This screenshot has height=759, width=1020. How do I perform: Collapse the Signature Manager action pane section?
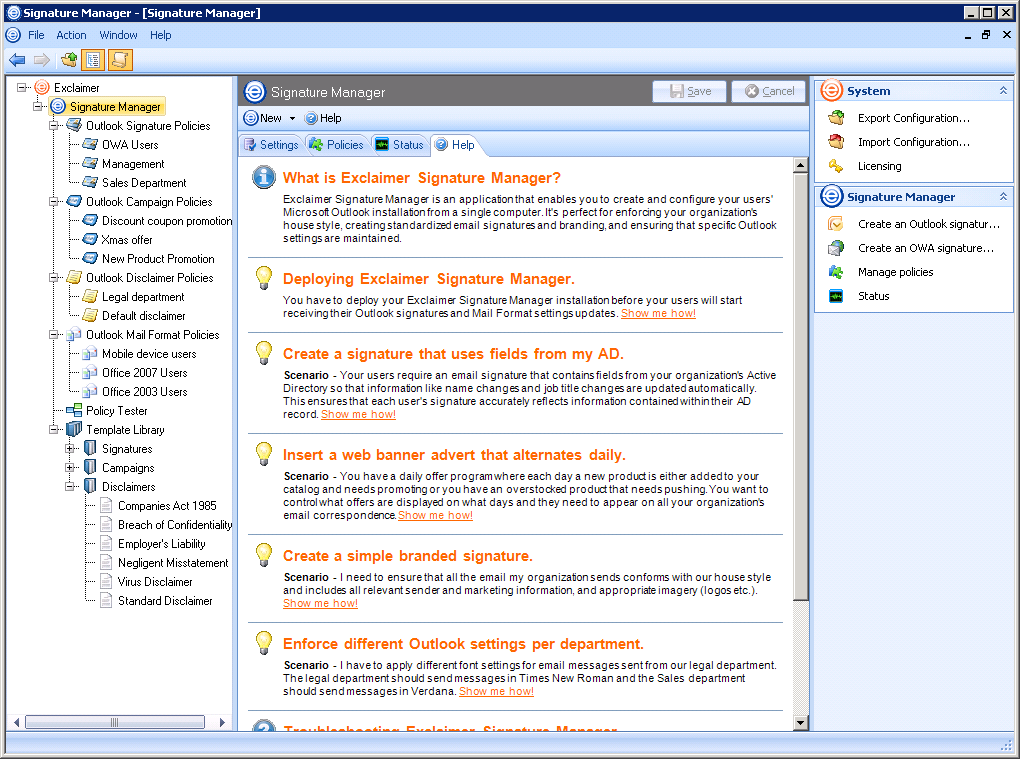tap(1003, 196)
